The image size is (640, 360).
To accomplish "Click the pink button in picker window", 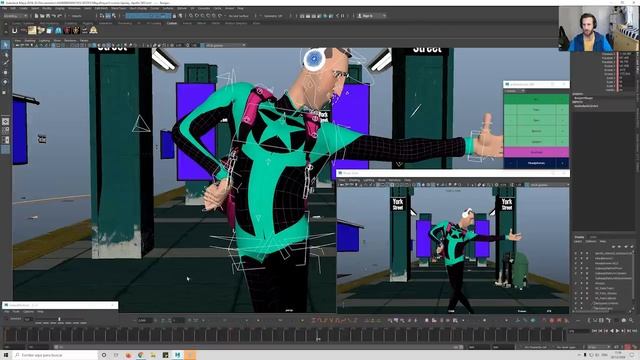I will pos(536,152).
